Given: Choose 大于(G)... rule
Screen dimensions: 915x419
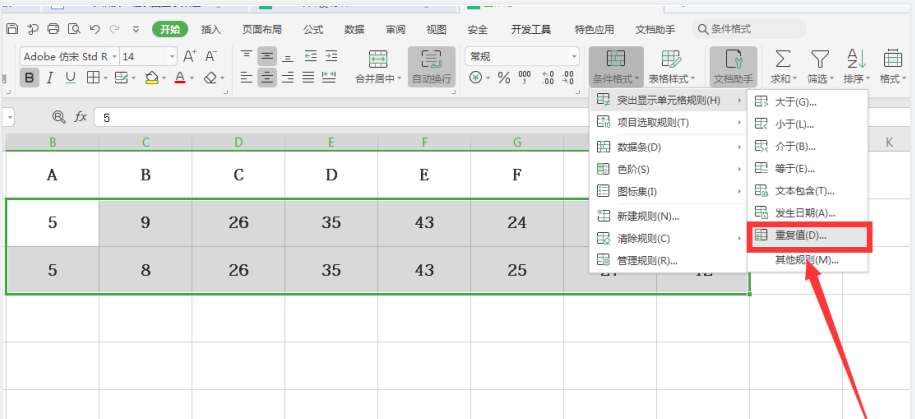Looking at the screenshot, I should tap(808, 102).
